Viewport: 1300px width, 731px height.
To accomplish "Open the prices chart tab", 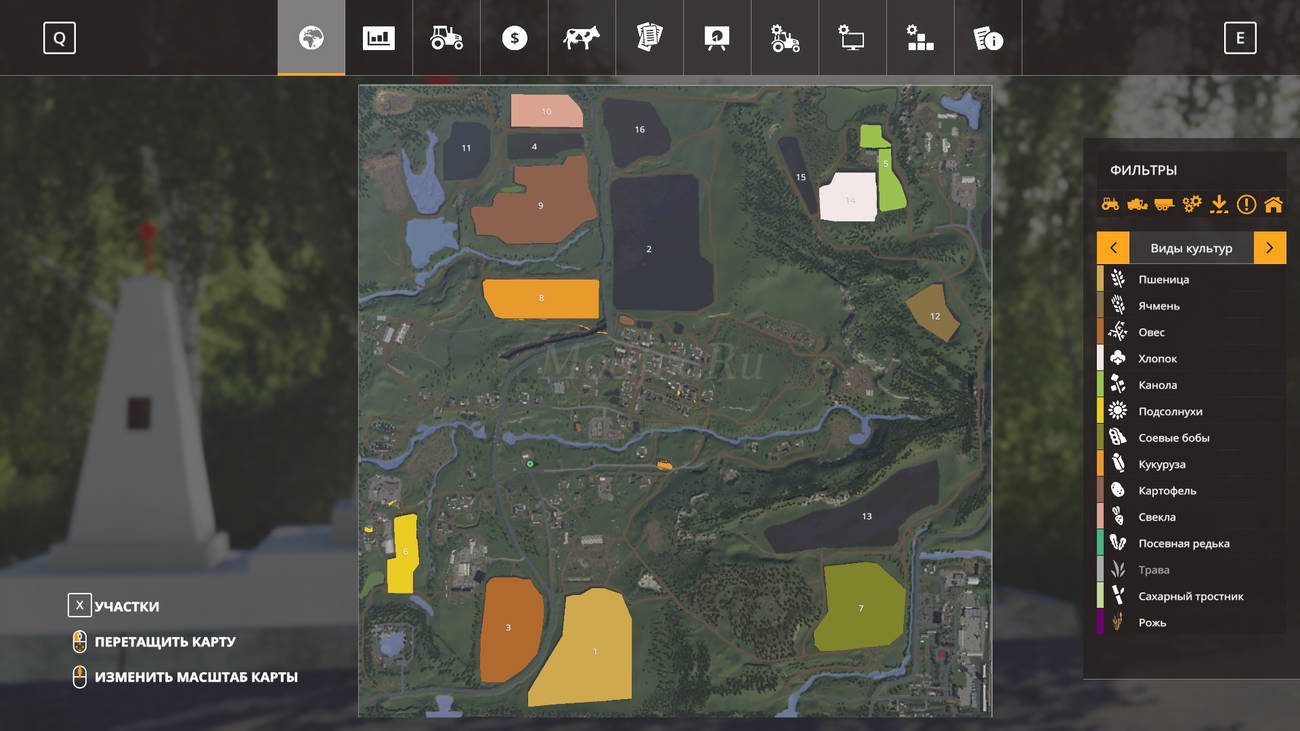I will pyautogui.click(x=379, y=38).
